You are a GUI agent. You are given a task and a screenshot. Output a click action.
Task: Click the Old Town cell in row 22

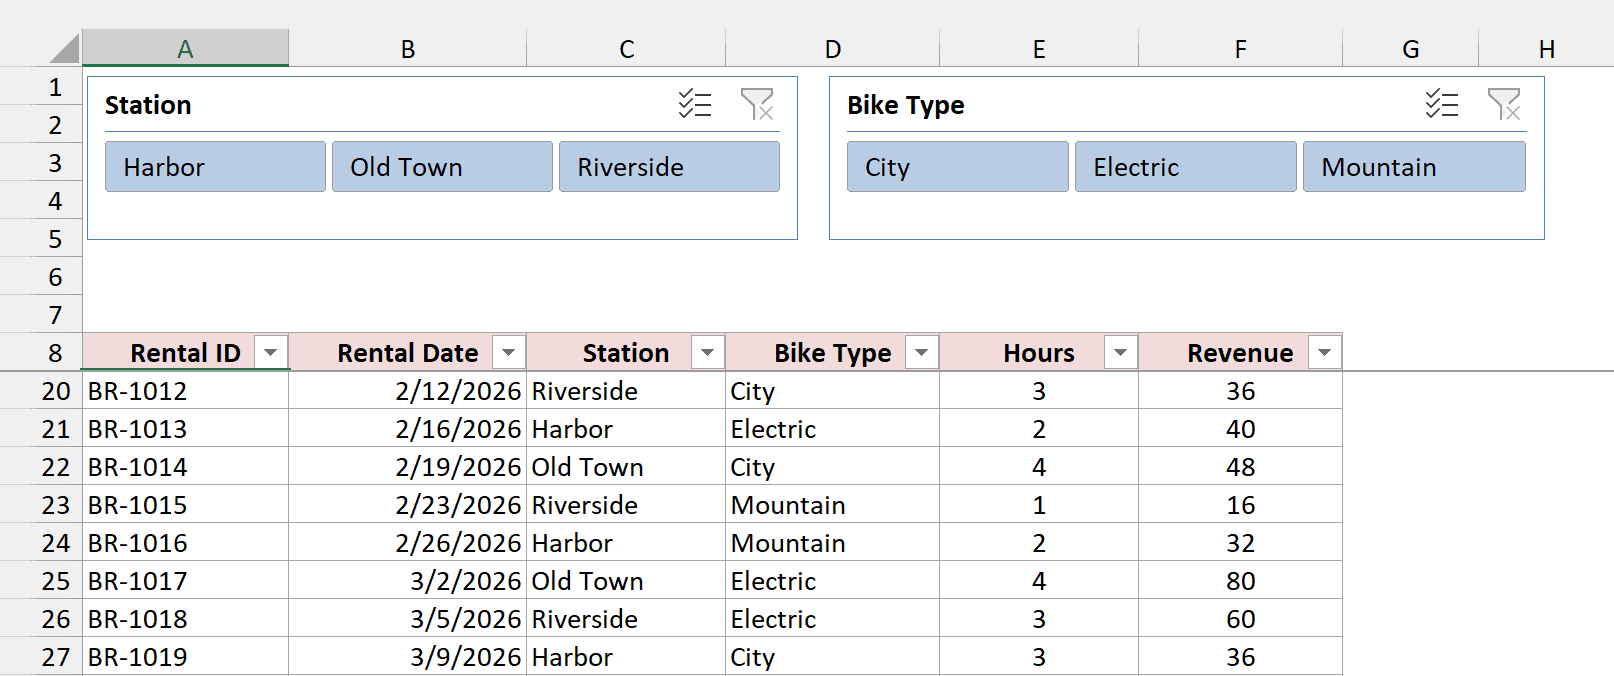pos(626,467)
